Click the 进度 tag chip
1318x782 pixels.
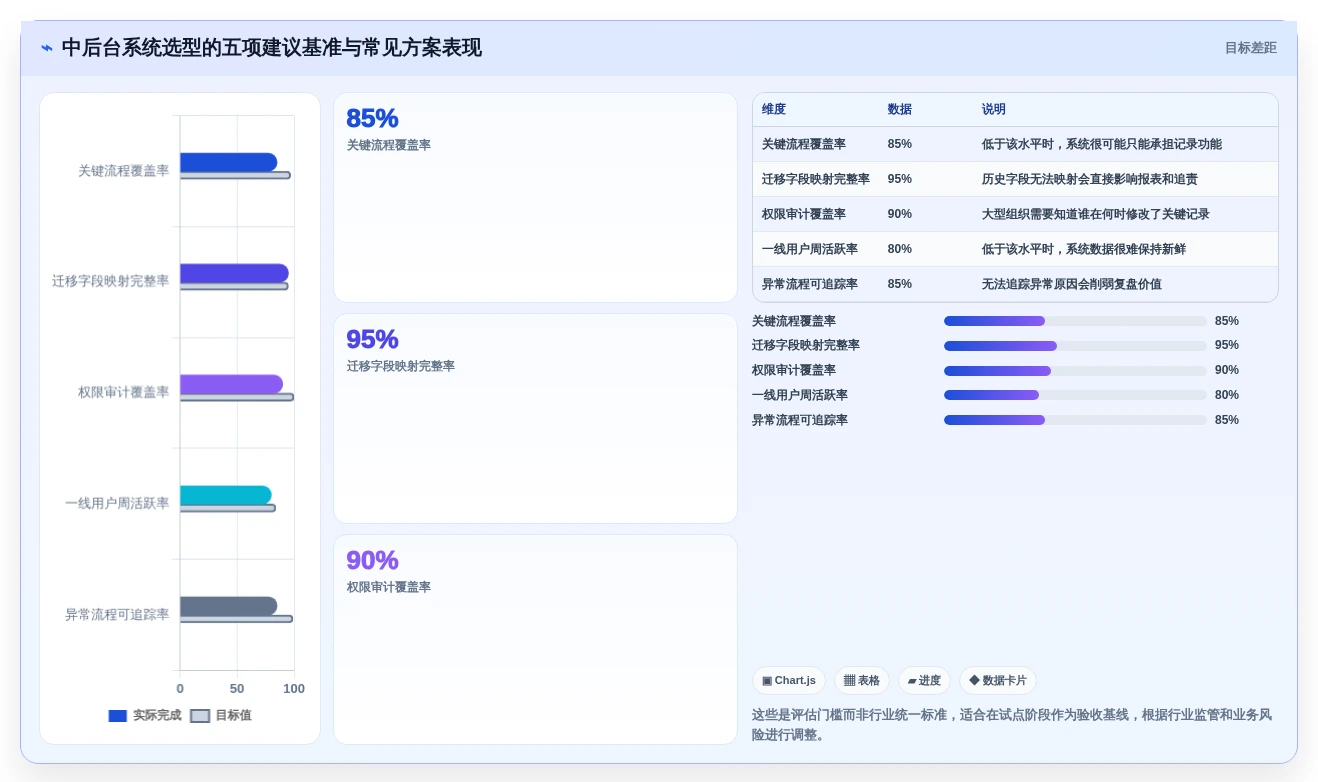(924, 681)
